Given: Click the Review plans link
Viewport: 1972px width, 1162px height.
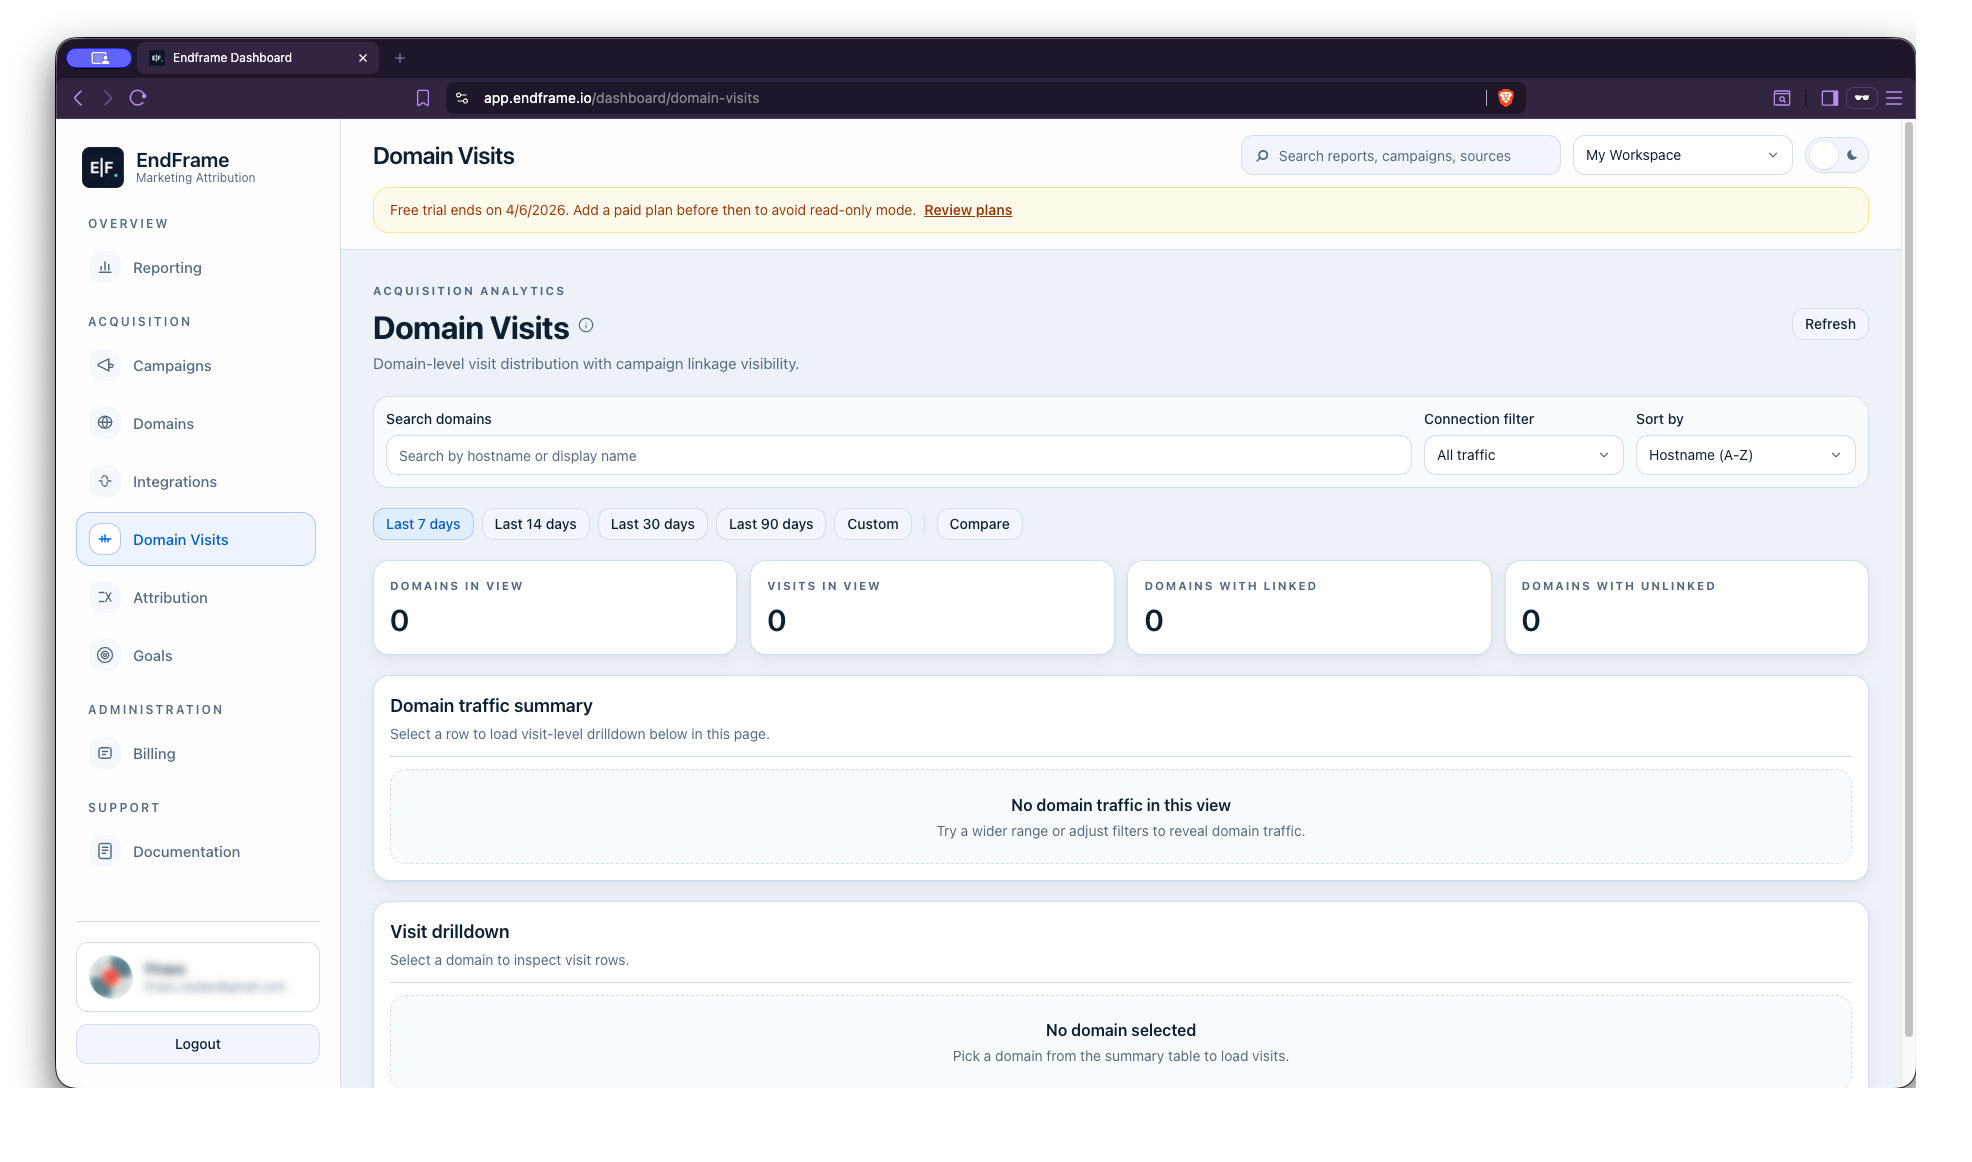Looking at the screenshot, I should click(967, 210).
